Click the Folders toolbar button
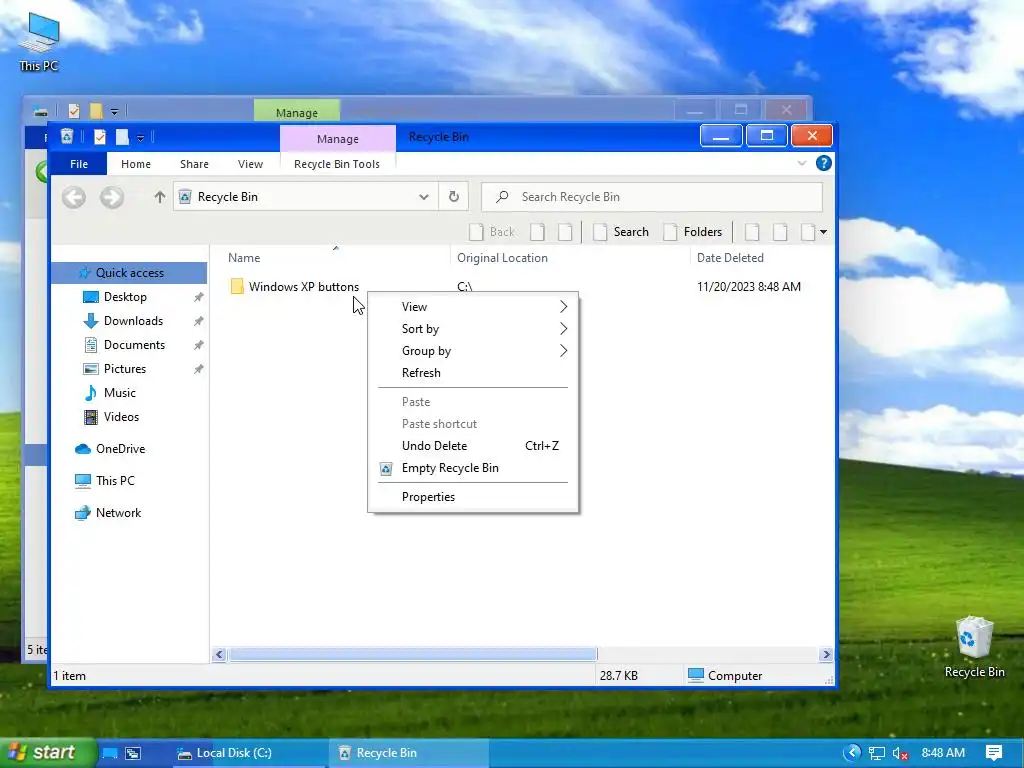Image resolution: width=1024 pixels, height=768 pixels. pyautogui.click(x=692, y=232)
